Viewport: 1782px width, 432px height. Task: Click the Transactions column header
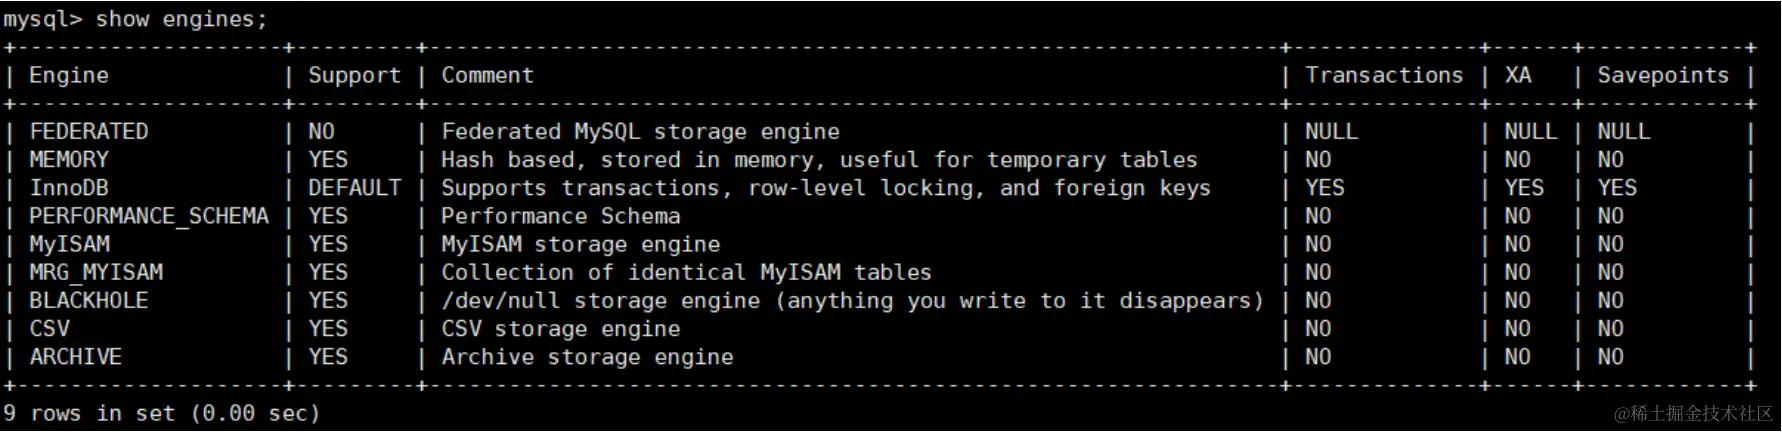(x=1384, y=75)
